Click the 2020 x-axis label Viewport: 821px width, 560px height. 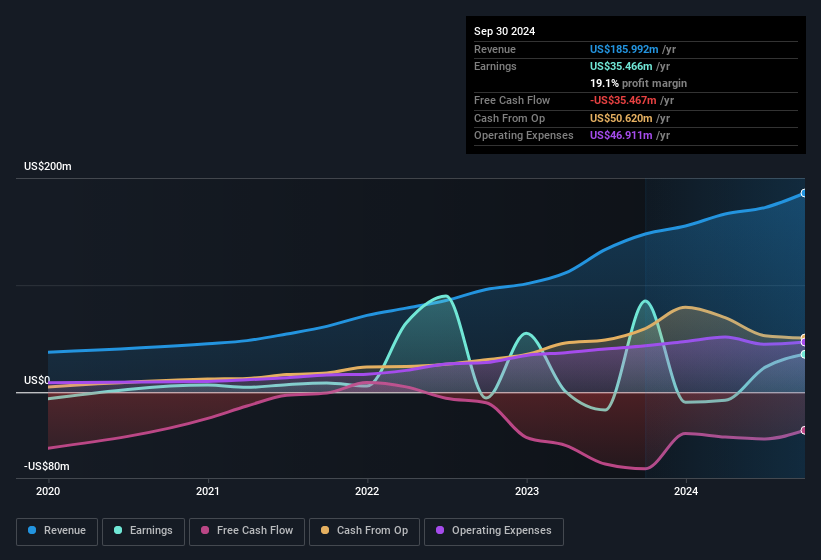tap(48, 491)
